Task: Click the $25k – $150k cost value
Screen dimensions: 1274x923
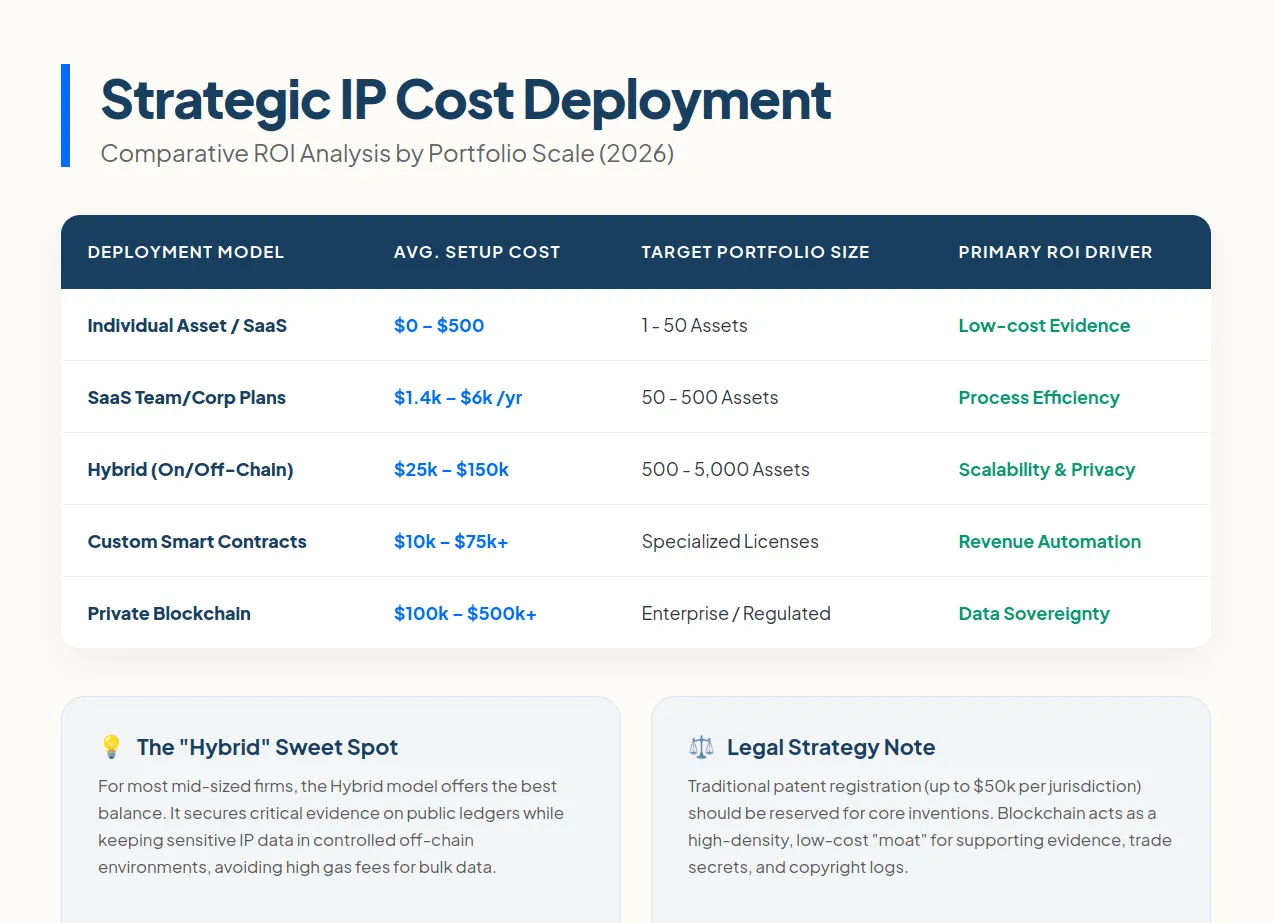Action: pyautogui.click(x=451, y=470)
